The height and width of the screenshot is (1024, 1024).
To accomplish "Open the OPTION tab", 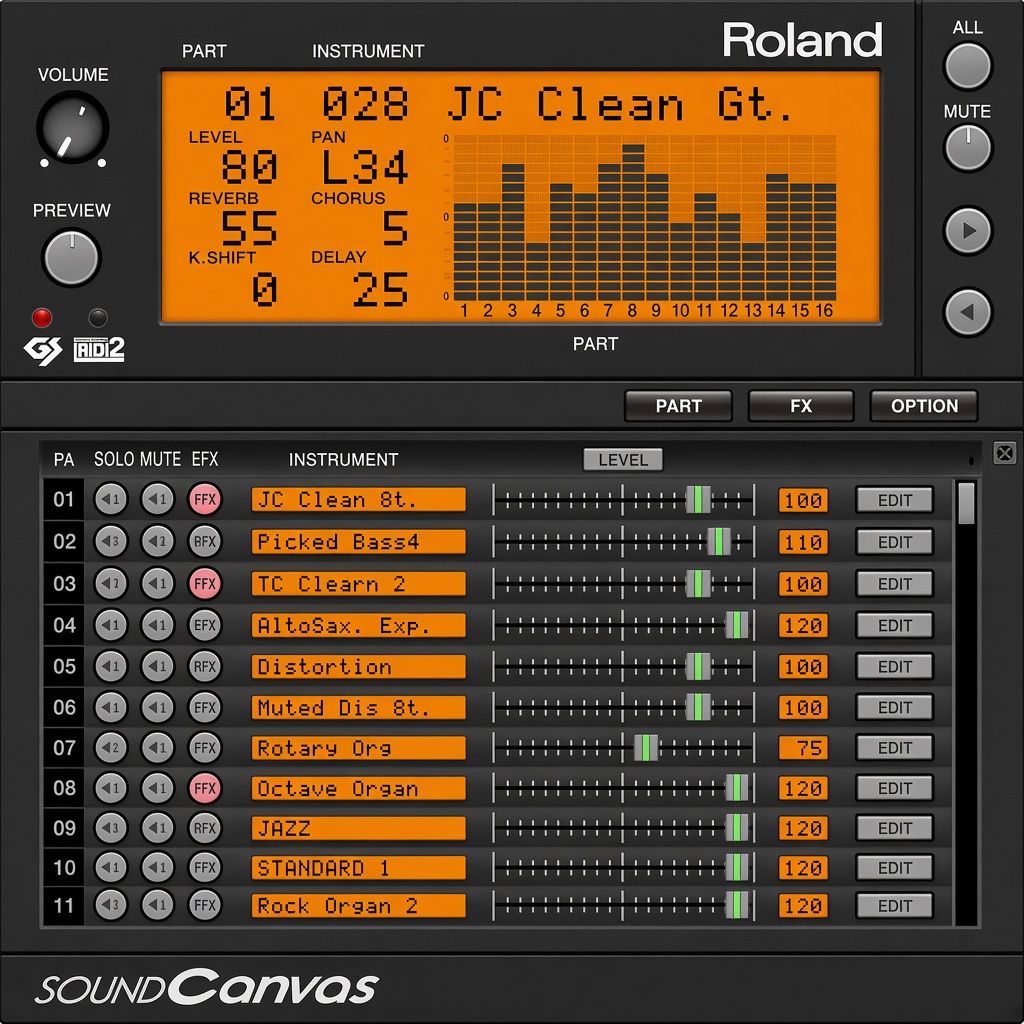I will (924, 406).
